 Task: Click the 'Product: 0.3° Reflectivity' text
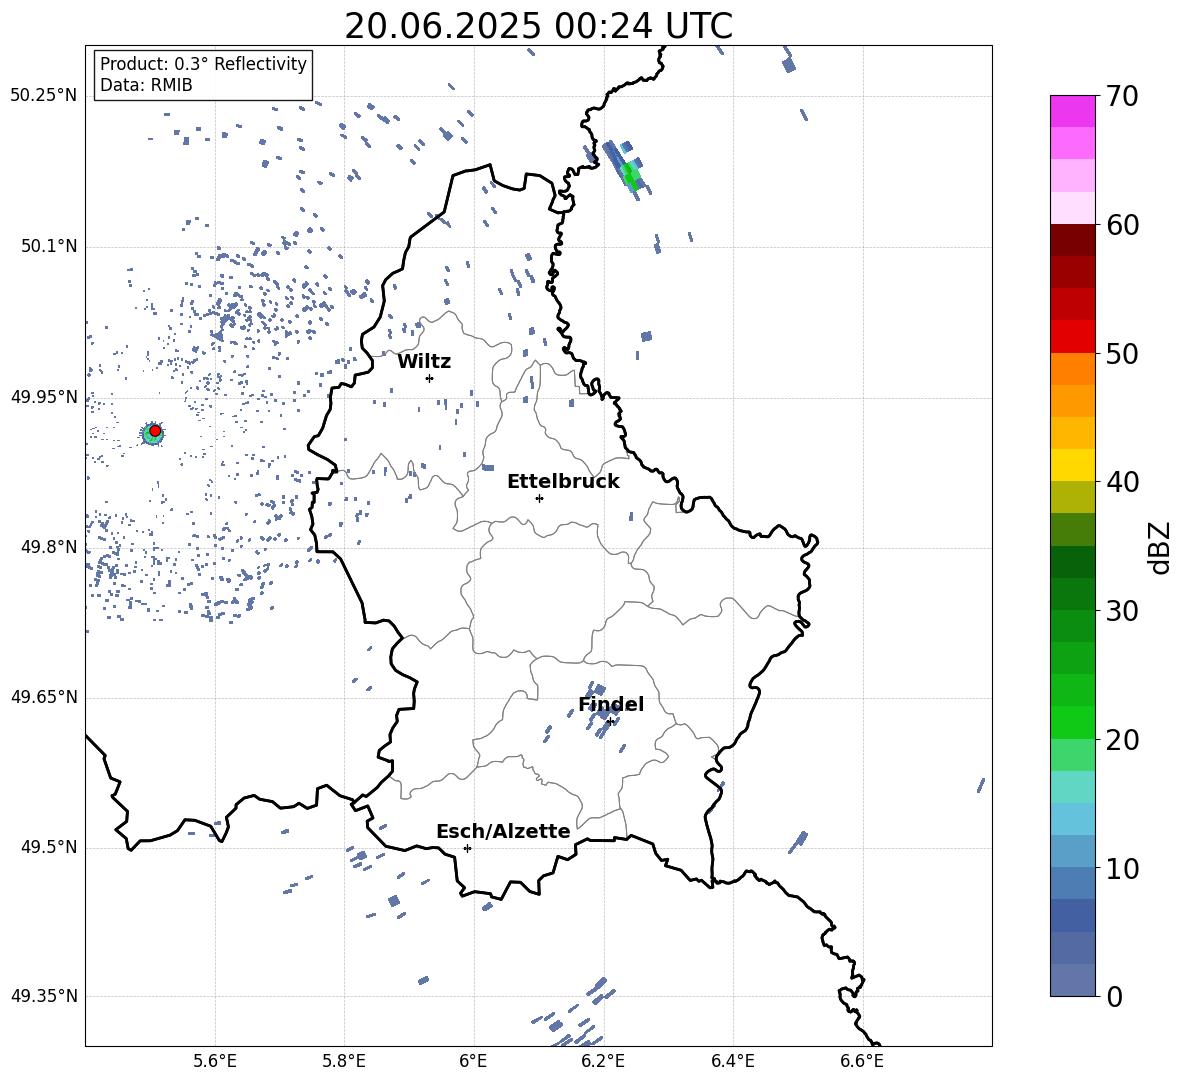(203, 63)
